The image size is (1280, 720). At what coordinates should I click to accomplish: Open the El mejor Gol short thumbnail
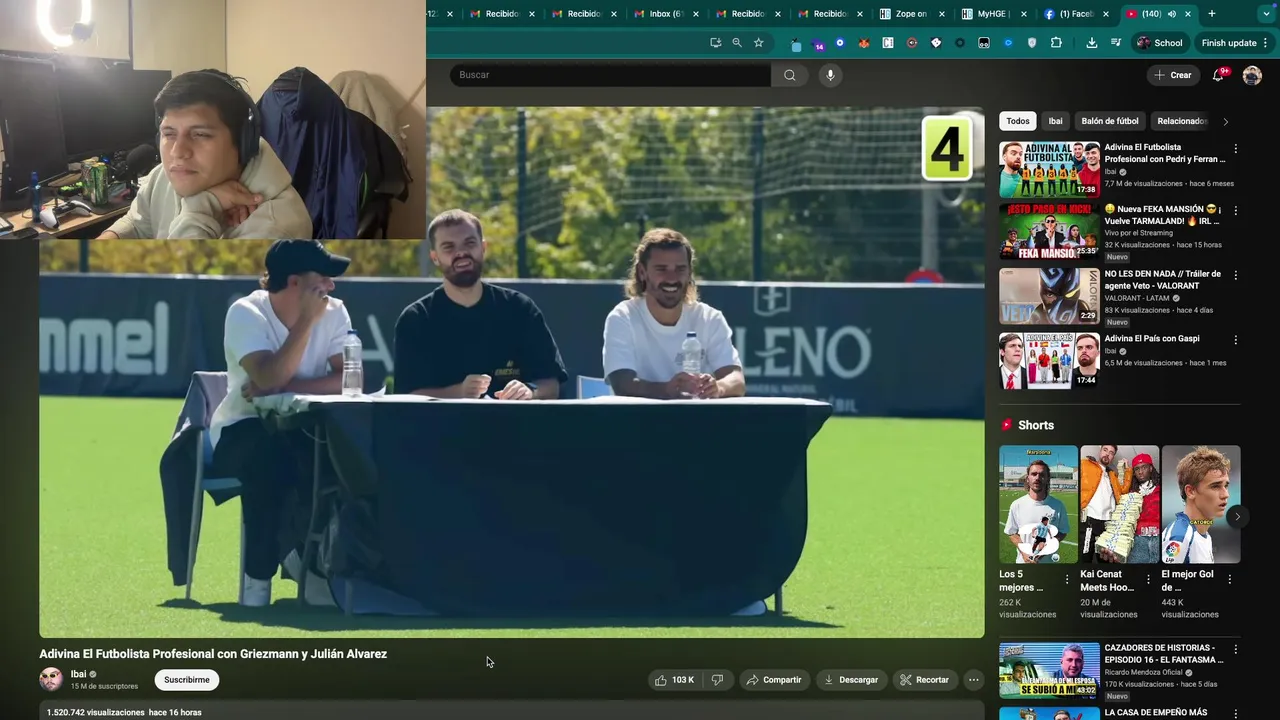pos(1200,504)
